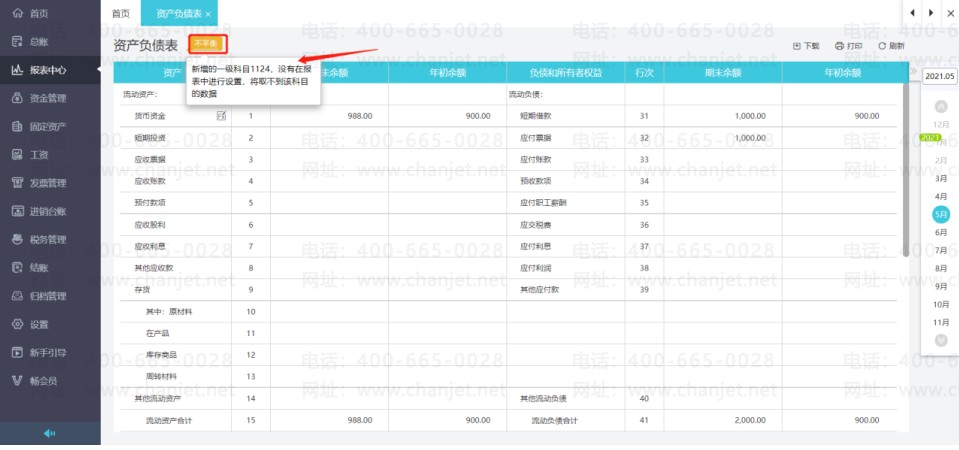Click the 设置 gear icon in sidebar
959x450 pixels.
coord(18,324)
